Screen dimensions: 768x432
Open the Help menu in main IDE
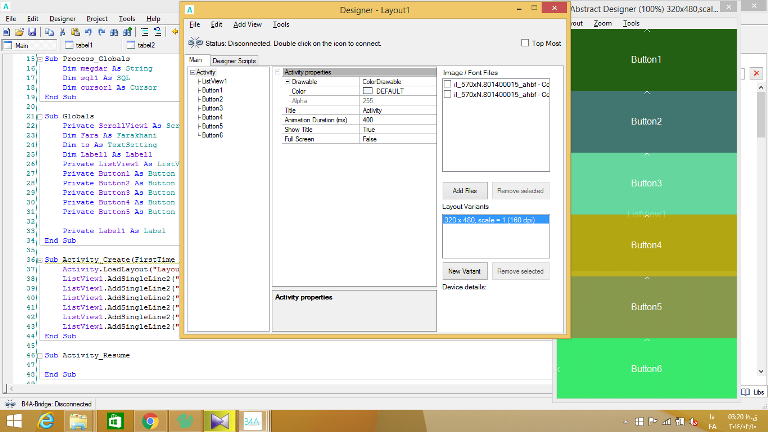coord(153,19)
